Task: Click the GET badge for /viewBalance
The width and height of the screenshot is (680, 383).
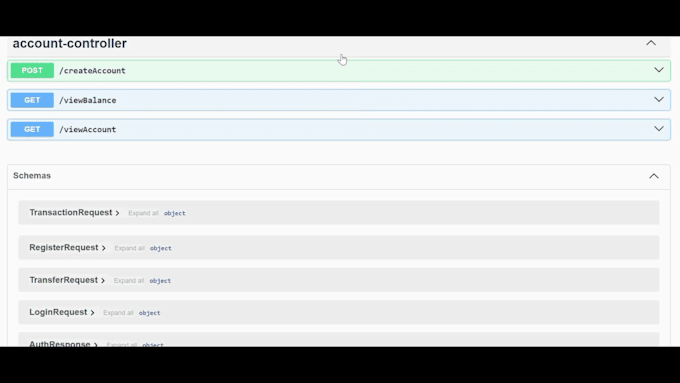Action: coord(32,100)
